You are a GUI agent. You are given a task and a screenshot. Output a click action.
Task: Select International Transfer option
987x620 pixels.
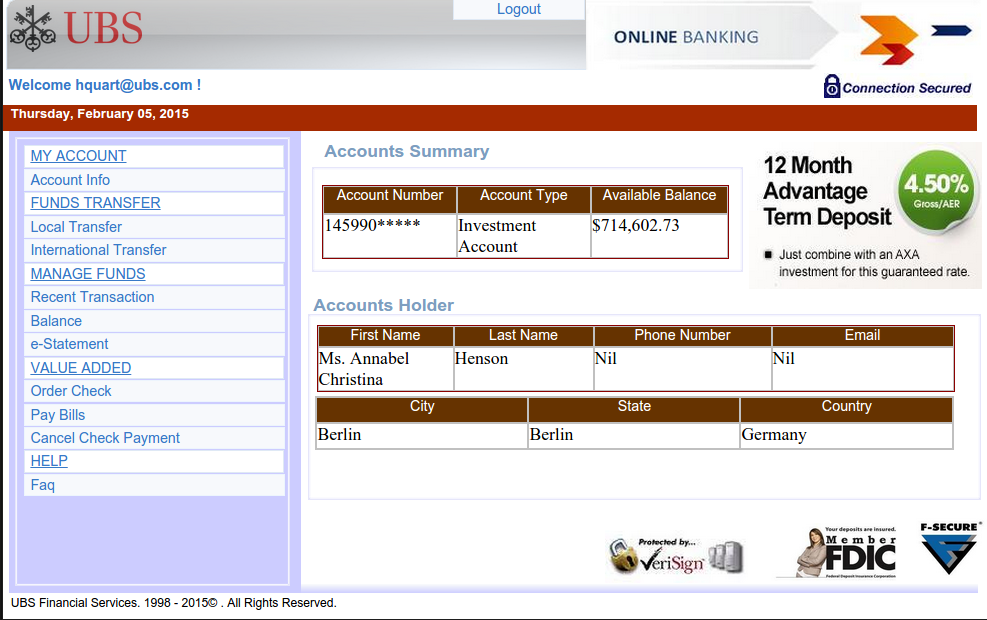tap(98, 251)
